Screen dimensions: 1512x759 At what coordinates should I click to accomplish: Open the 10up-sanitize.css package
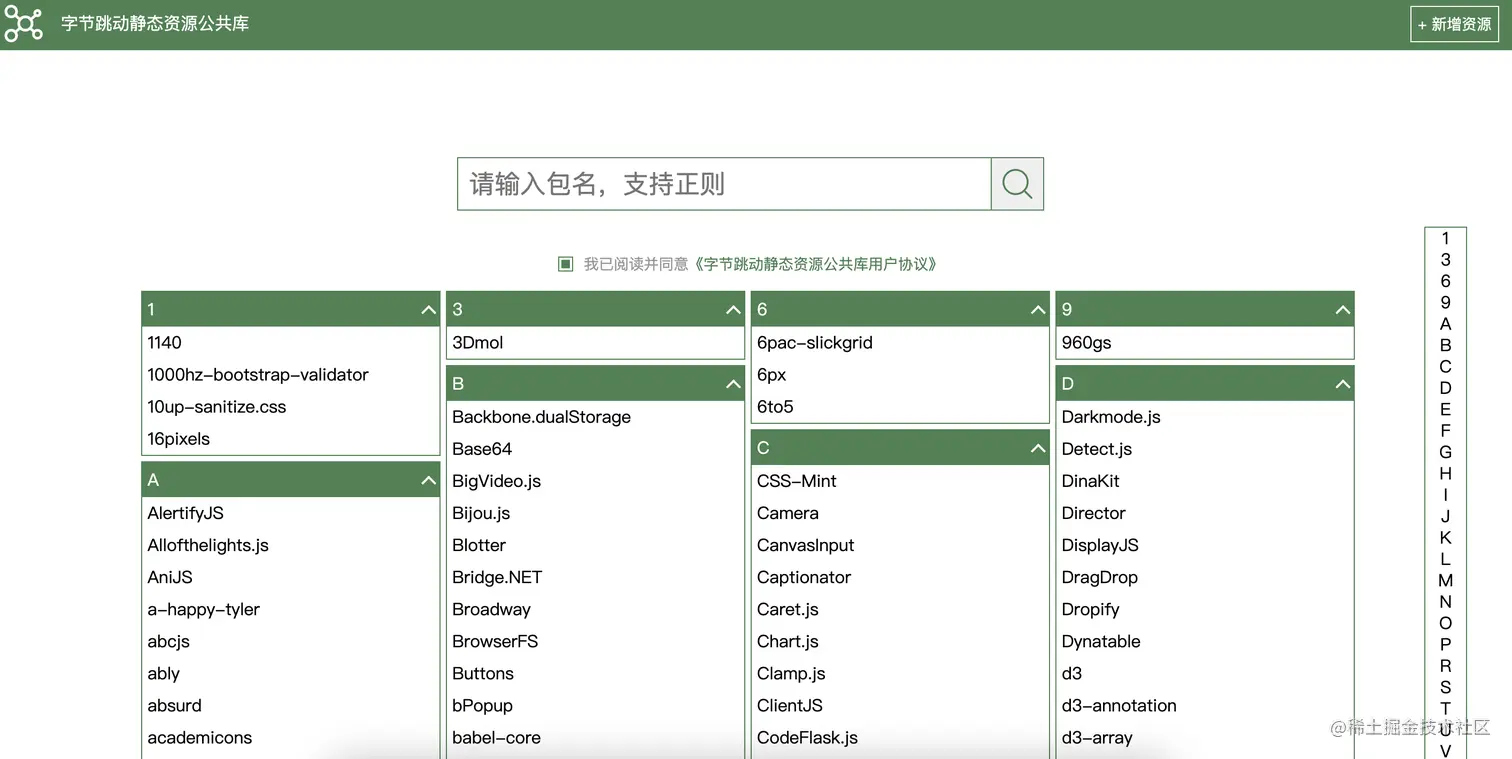click(217, 407)
